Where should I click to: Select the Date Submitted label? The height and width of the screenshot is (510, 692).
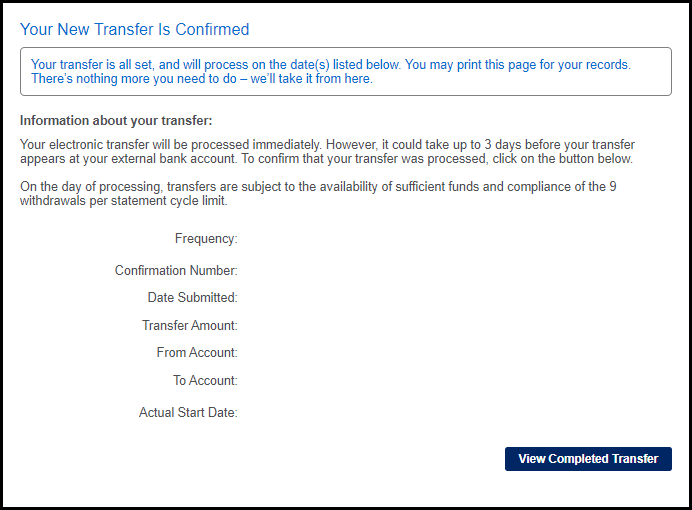point(192,298)
